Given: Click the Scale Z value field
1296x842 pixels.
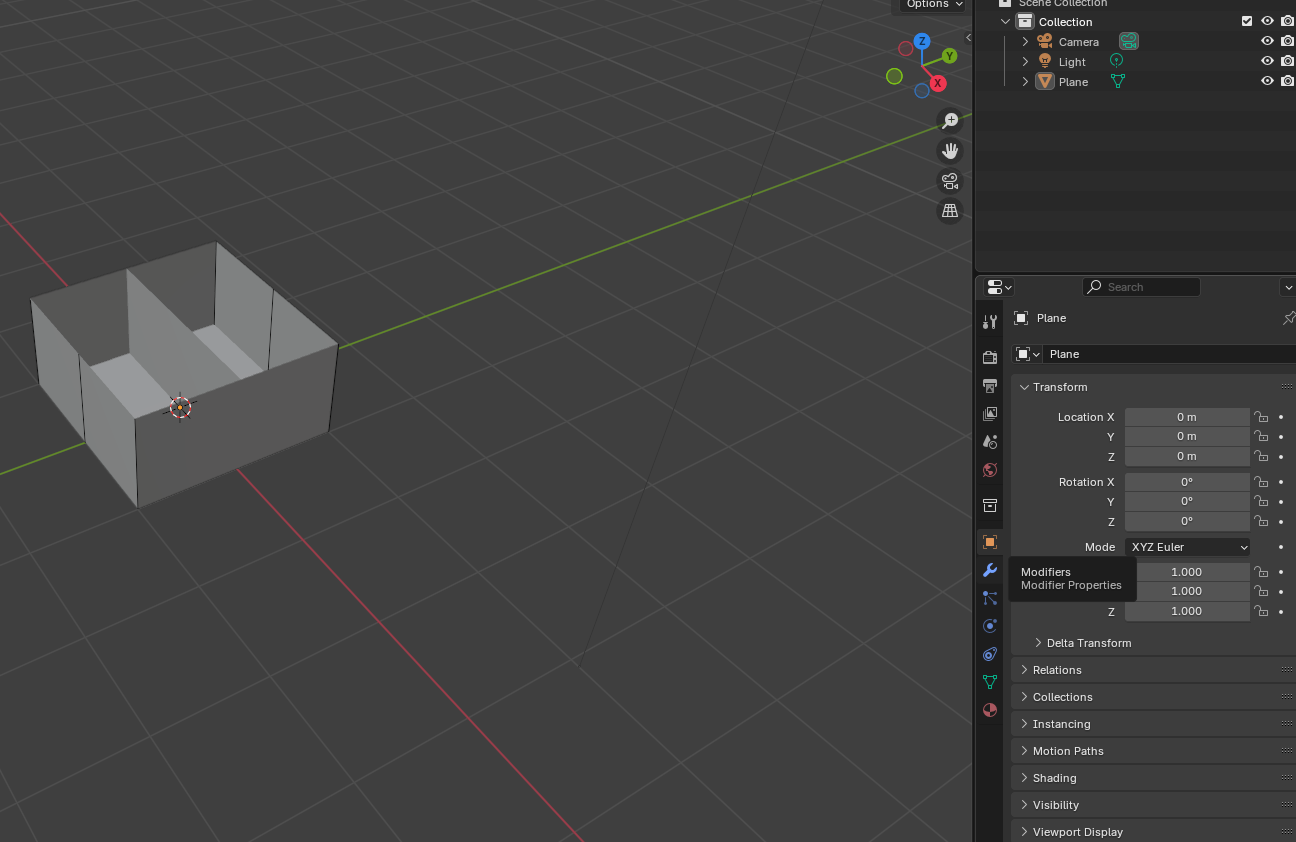Looking at the screenshot, I should 1187,611.
